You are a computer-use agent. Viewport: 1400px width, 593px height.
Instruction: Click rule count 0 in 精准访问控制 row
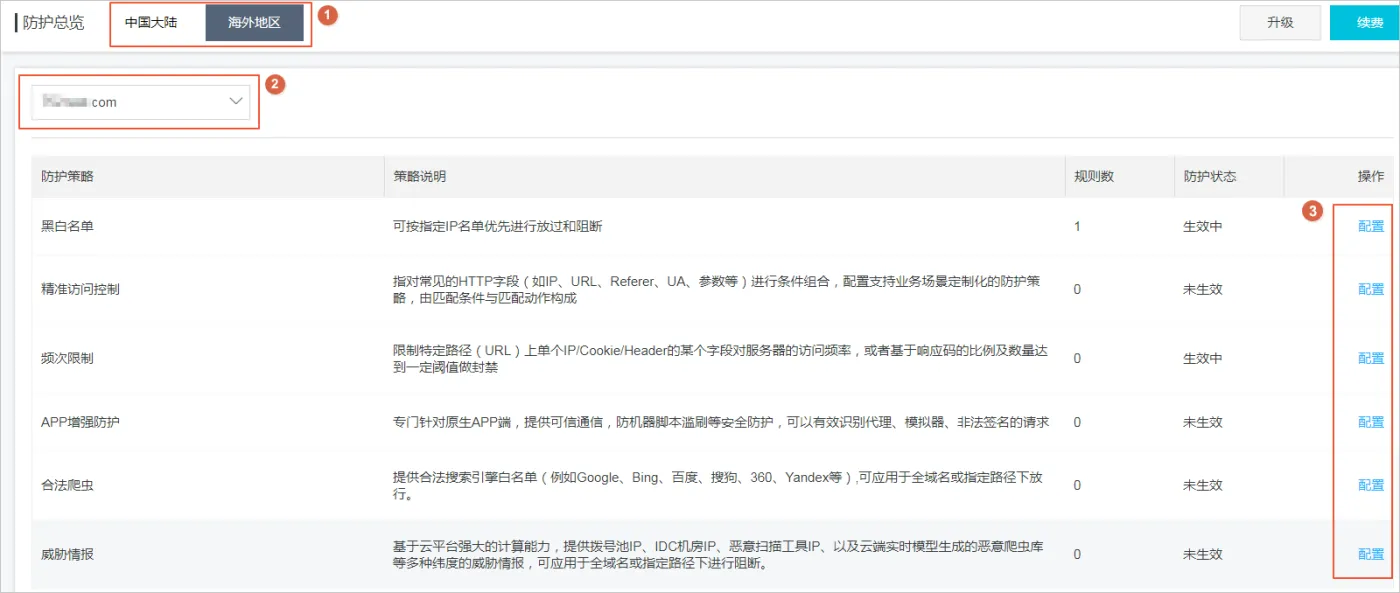[x=1077, y=289]
